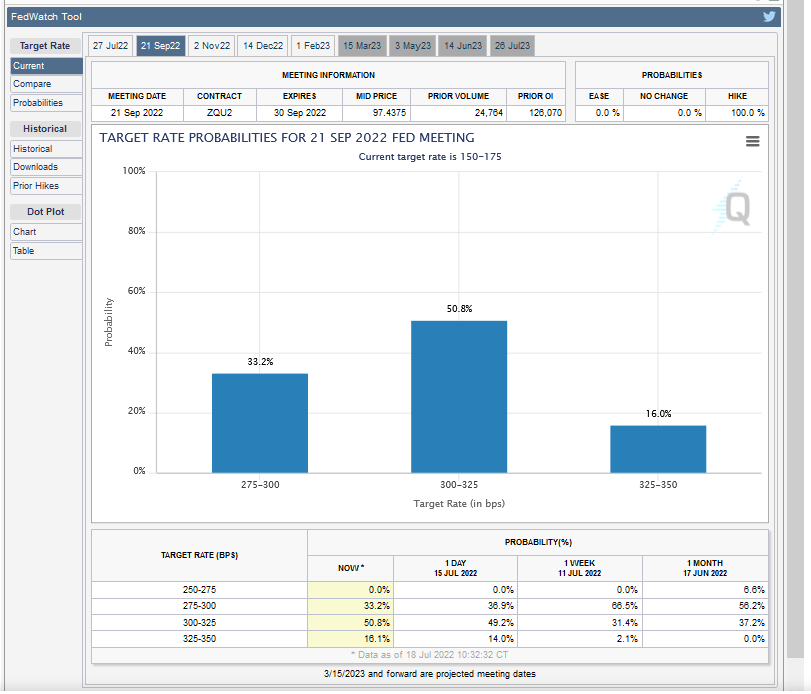Image resolution: width=811 pixels, height=694 pixels.
Task: Click the data timestamp footnote
Action: (429, 655)
